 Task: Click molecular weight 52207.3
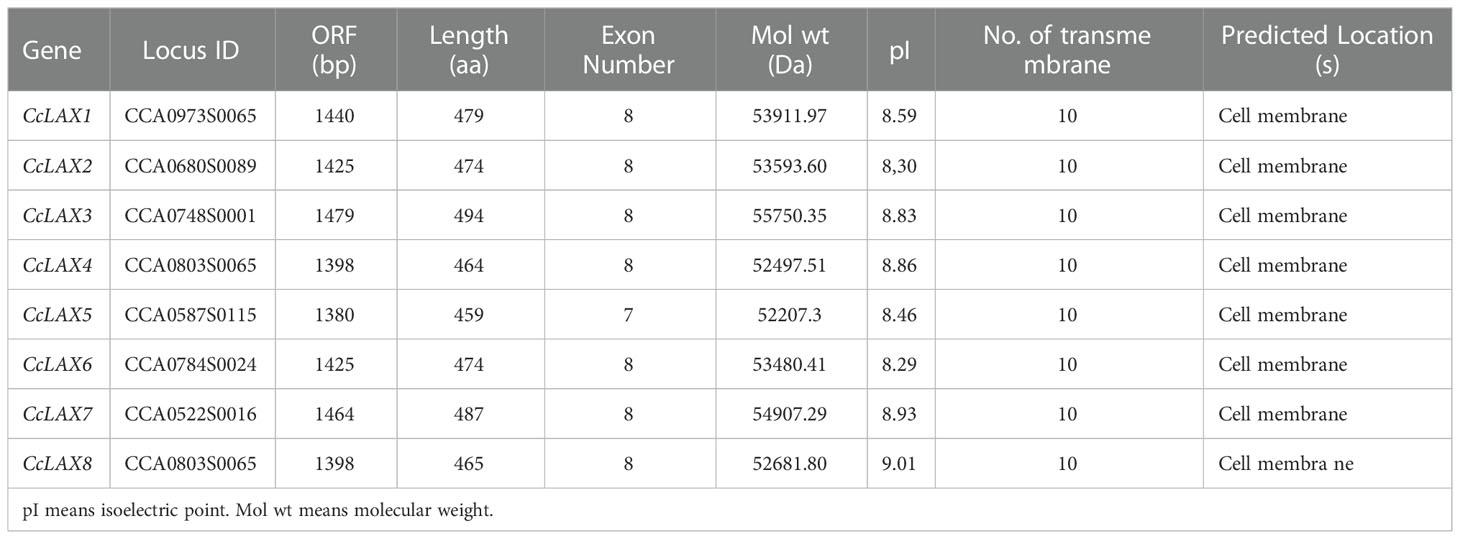(x=791, y=315)
